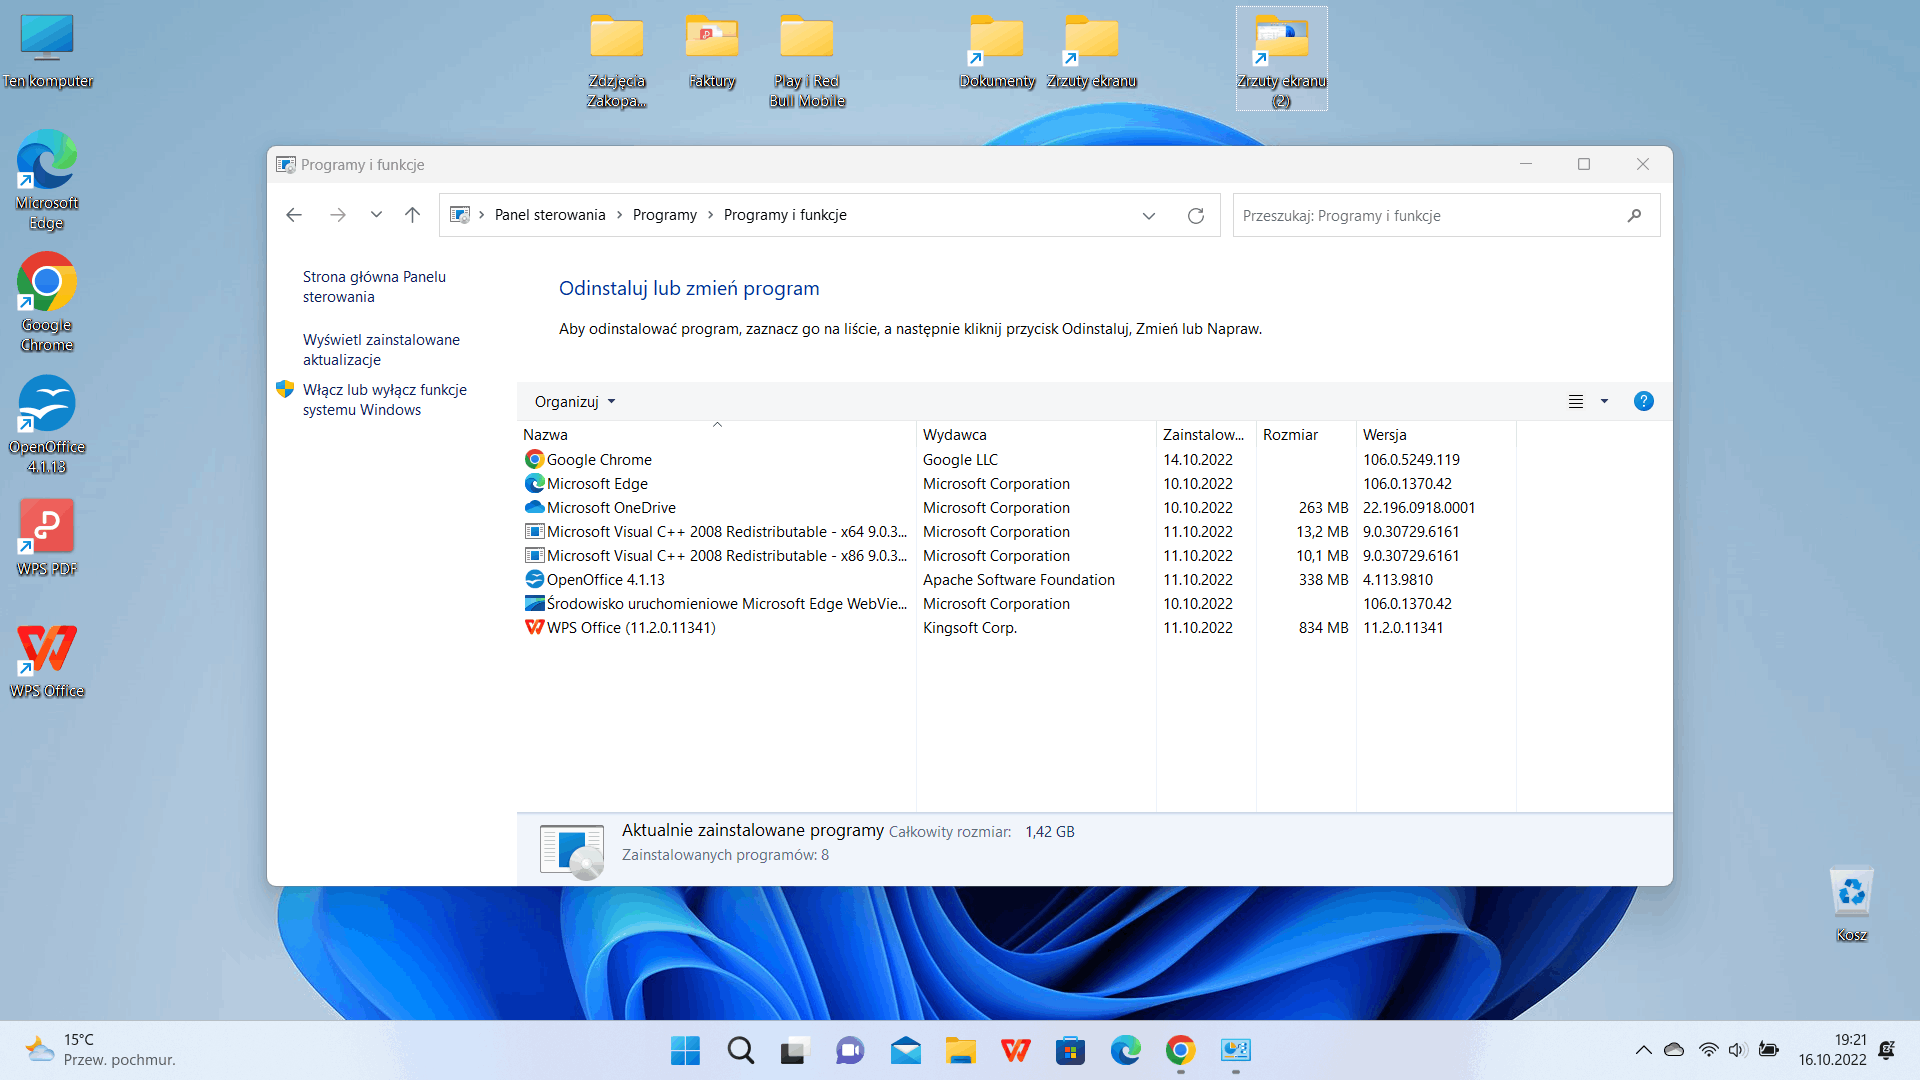
Task: Expand the recent locations chevron
Action: tap(376, 215)
